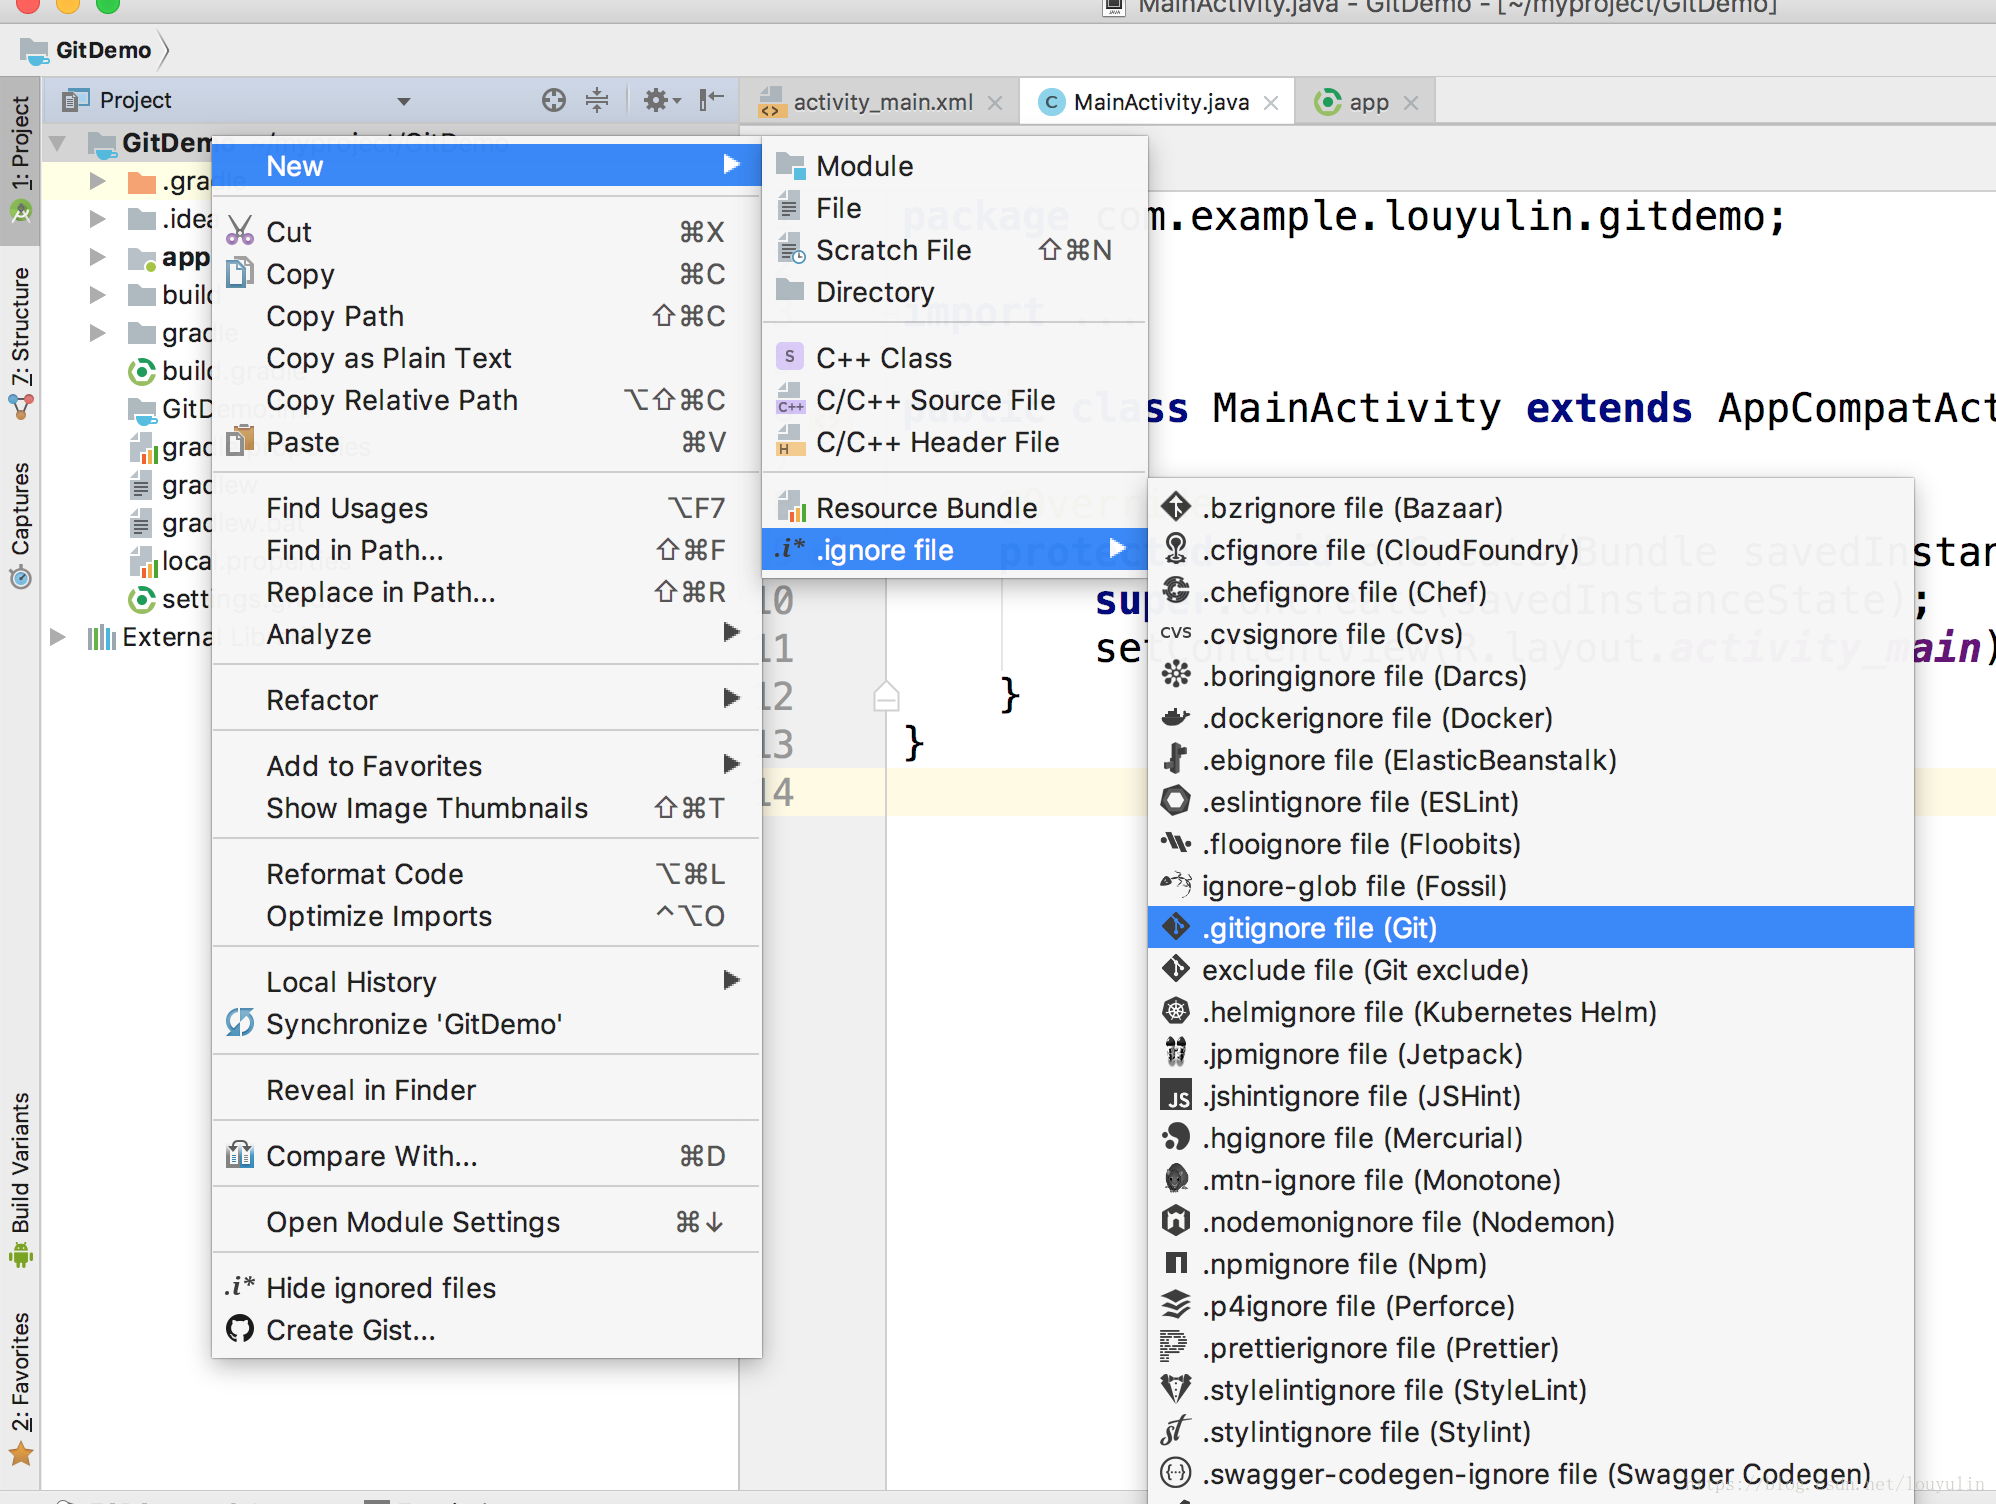The height and width of the screenshot is (1504, 1996).
Task: Collapse the GitDemo root tree node
Action: [58, 143]
